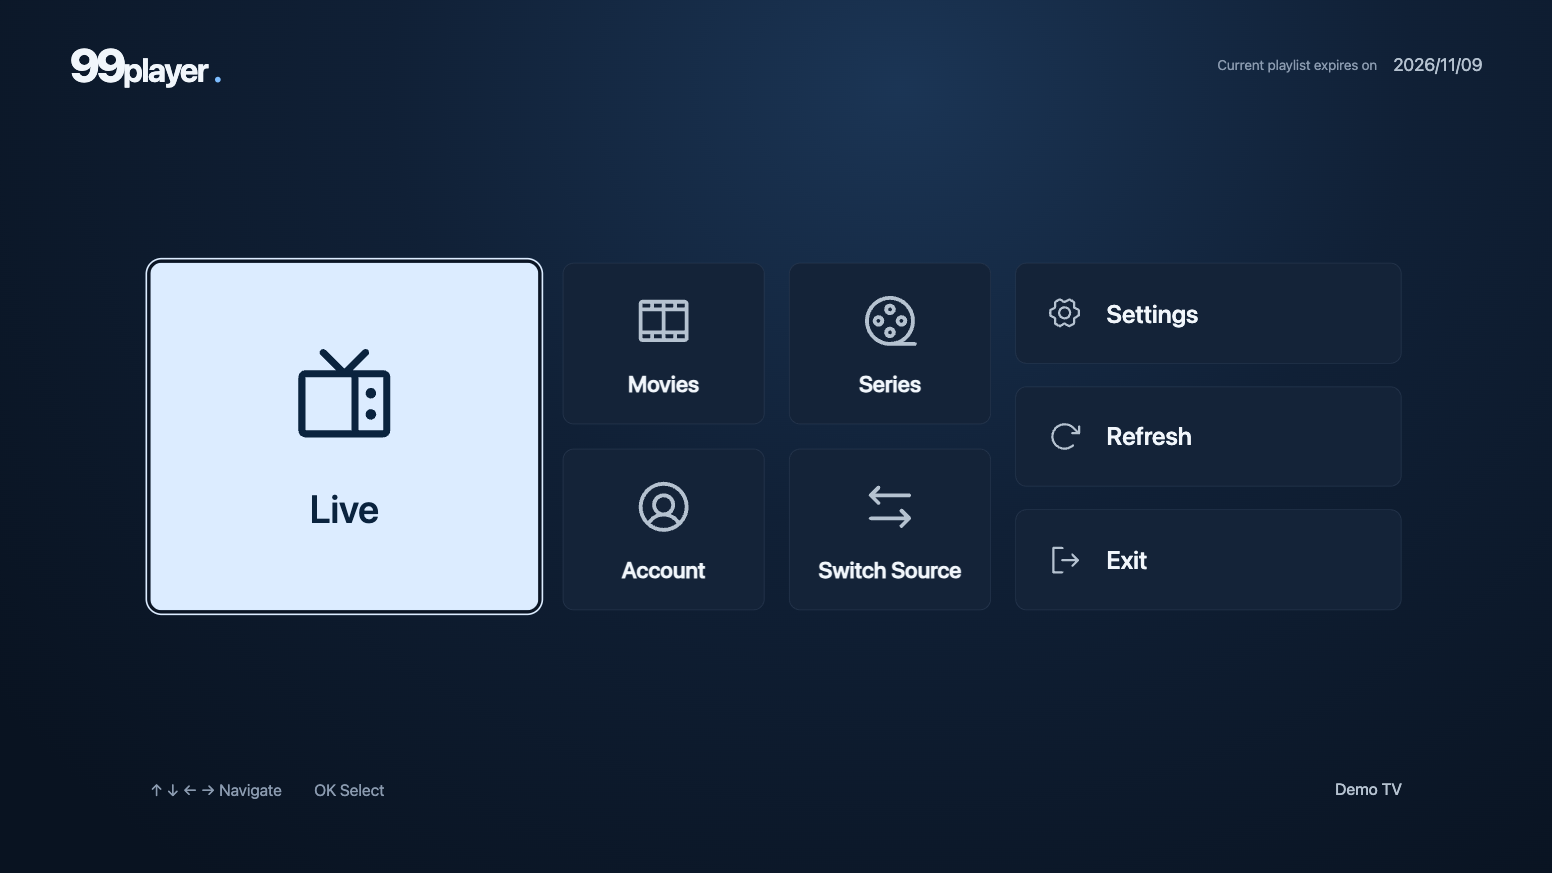Click the Settings gear icon
Image resolution: width=1552 pixels, height=873 pixels.
[x=1064, y=313]
